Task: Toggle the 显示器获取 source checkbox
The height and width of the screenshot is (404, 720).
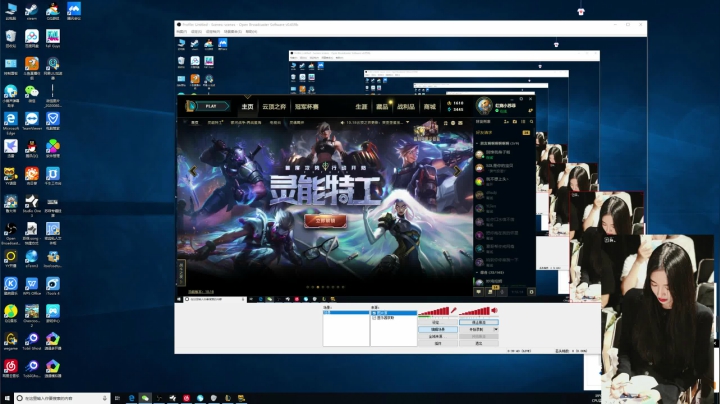Action: [x=374, y=318]
